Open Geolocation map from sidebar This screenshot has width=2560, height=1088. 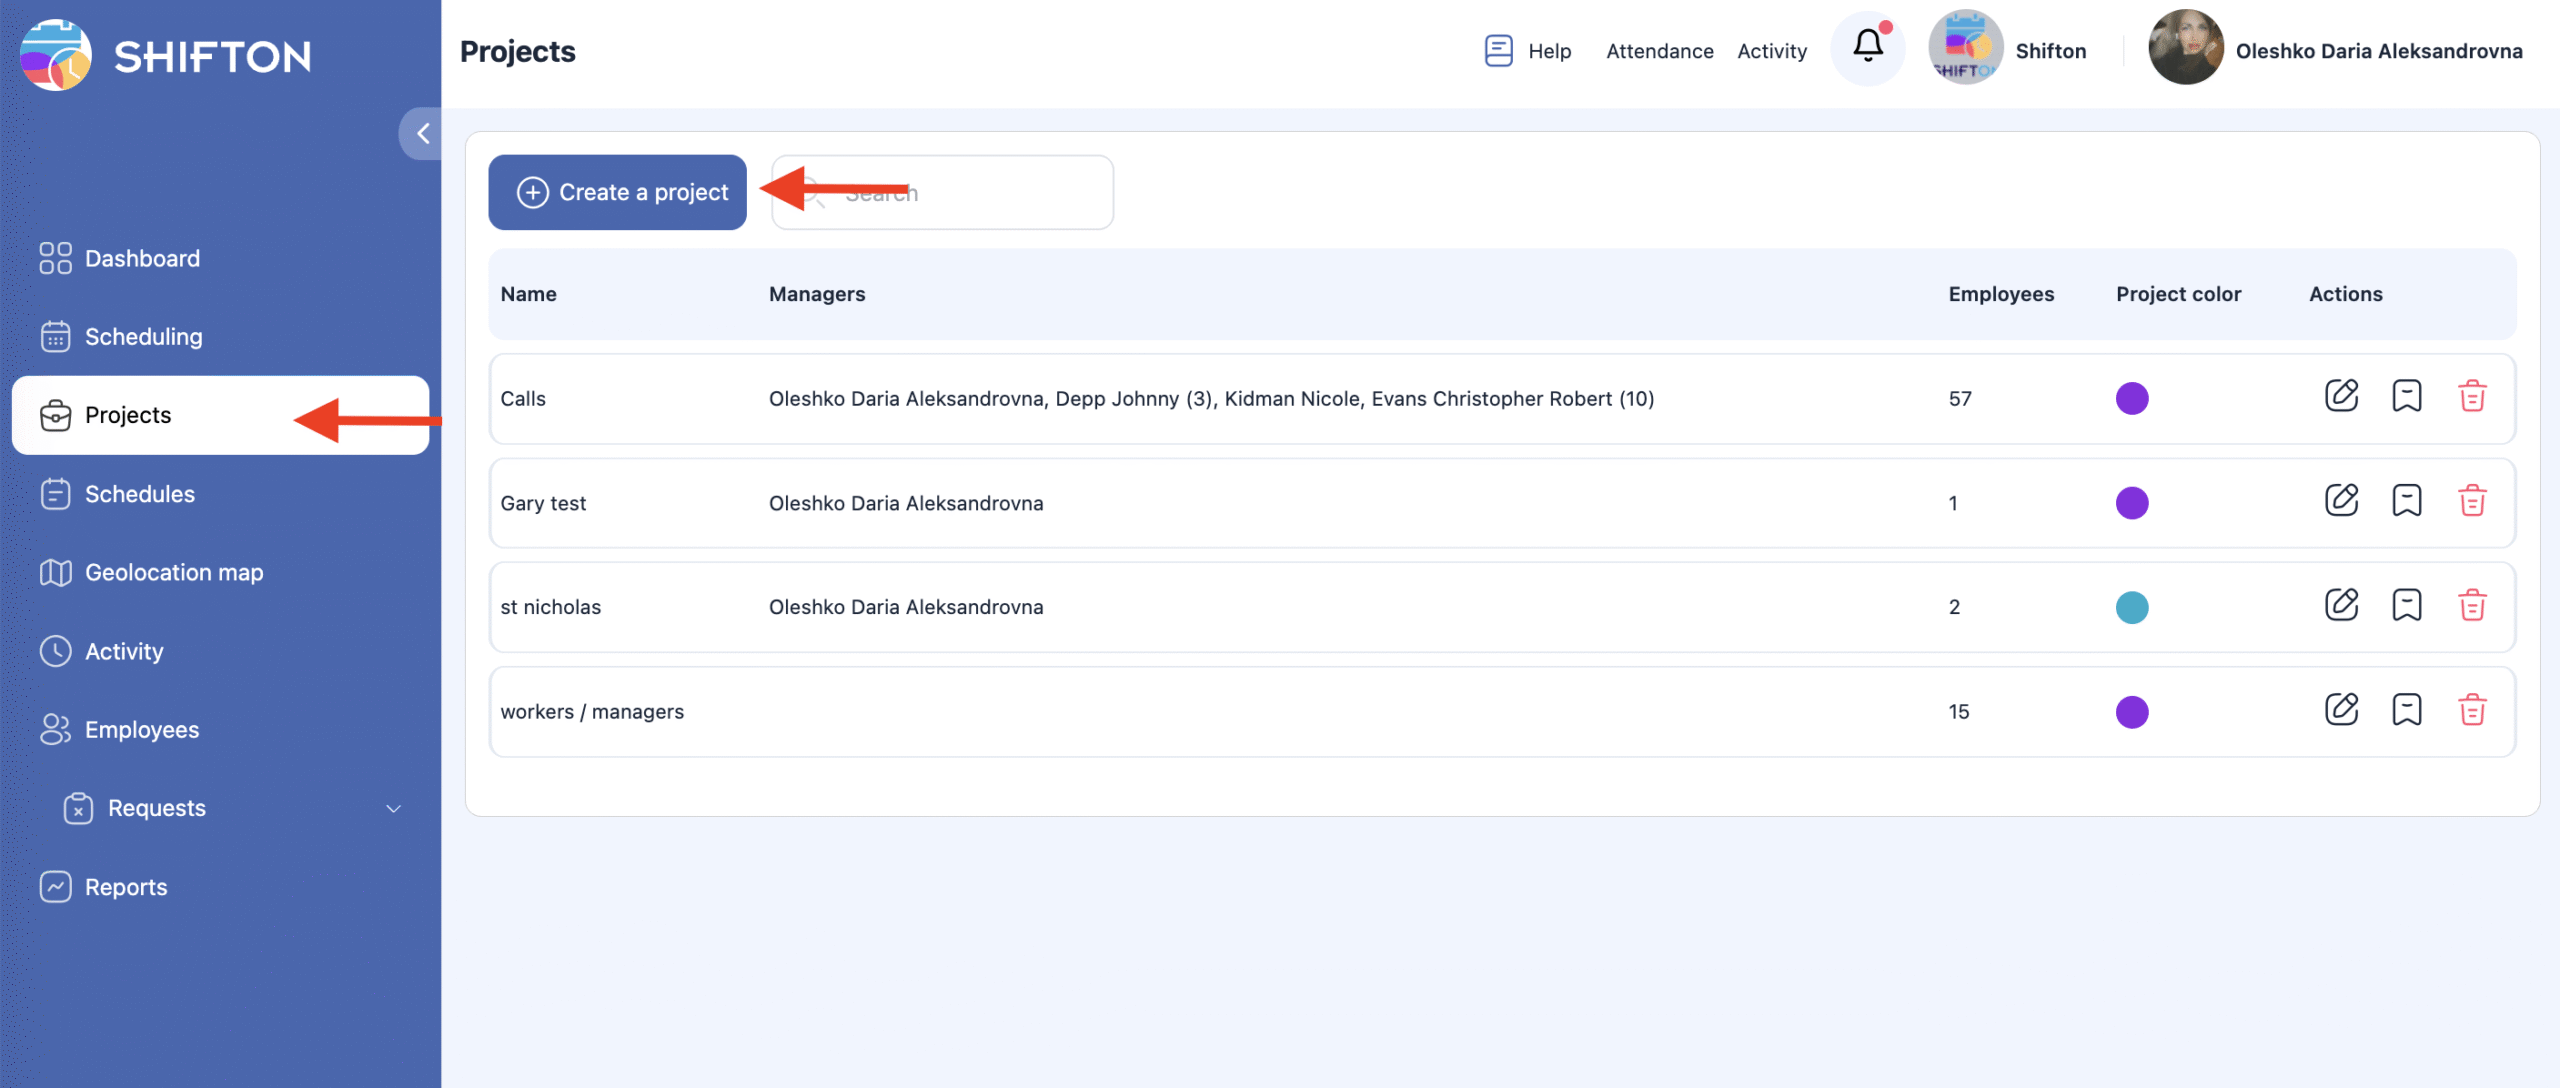[x=173, y=572]
